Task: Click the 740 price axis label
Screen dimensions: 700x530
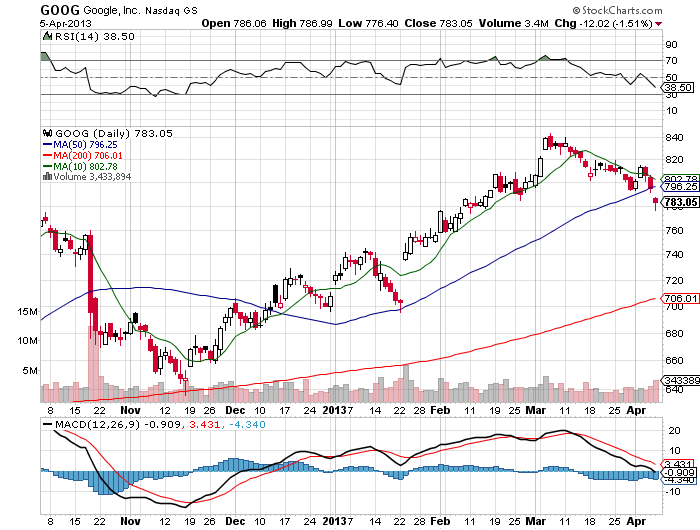Action: [674, 255]
